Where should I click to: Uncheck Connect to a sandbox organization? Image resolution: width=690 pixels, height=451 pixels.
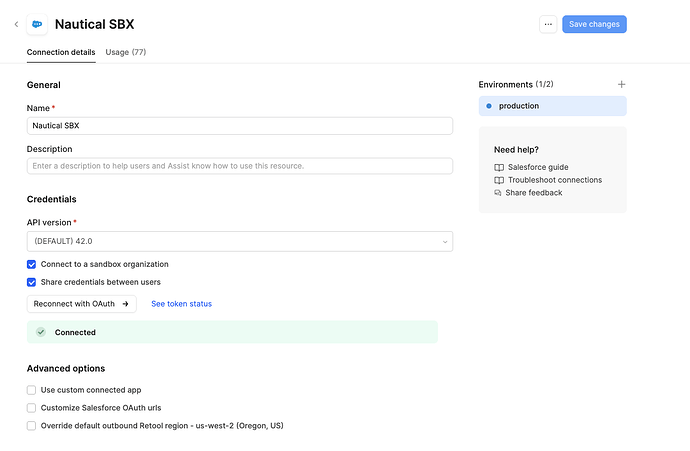(x=32, y=264)
